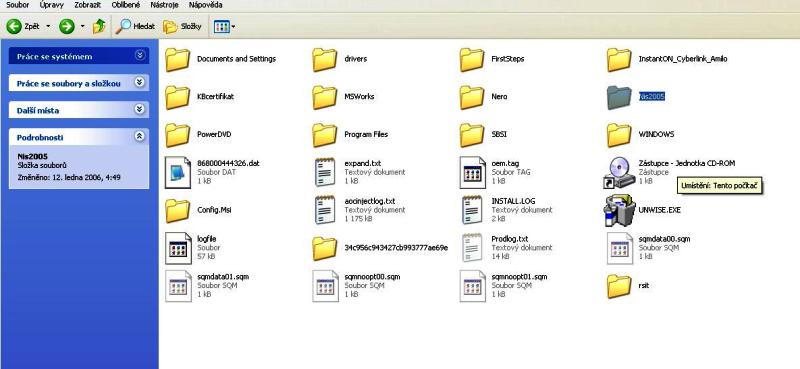
Task: Select the logfile file icon
Action: 178,248
